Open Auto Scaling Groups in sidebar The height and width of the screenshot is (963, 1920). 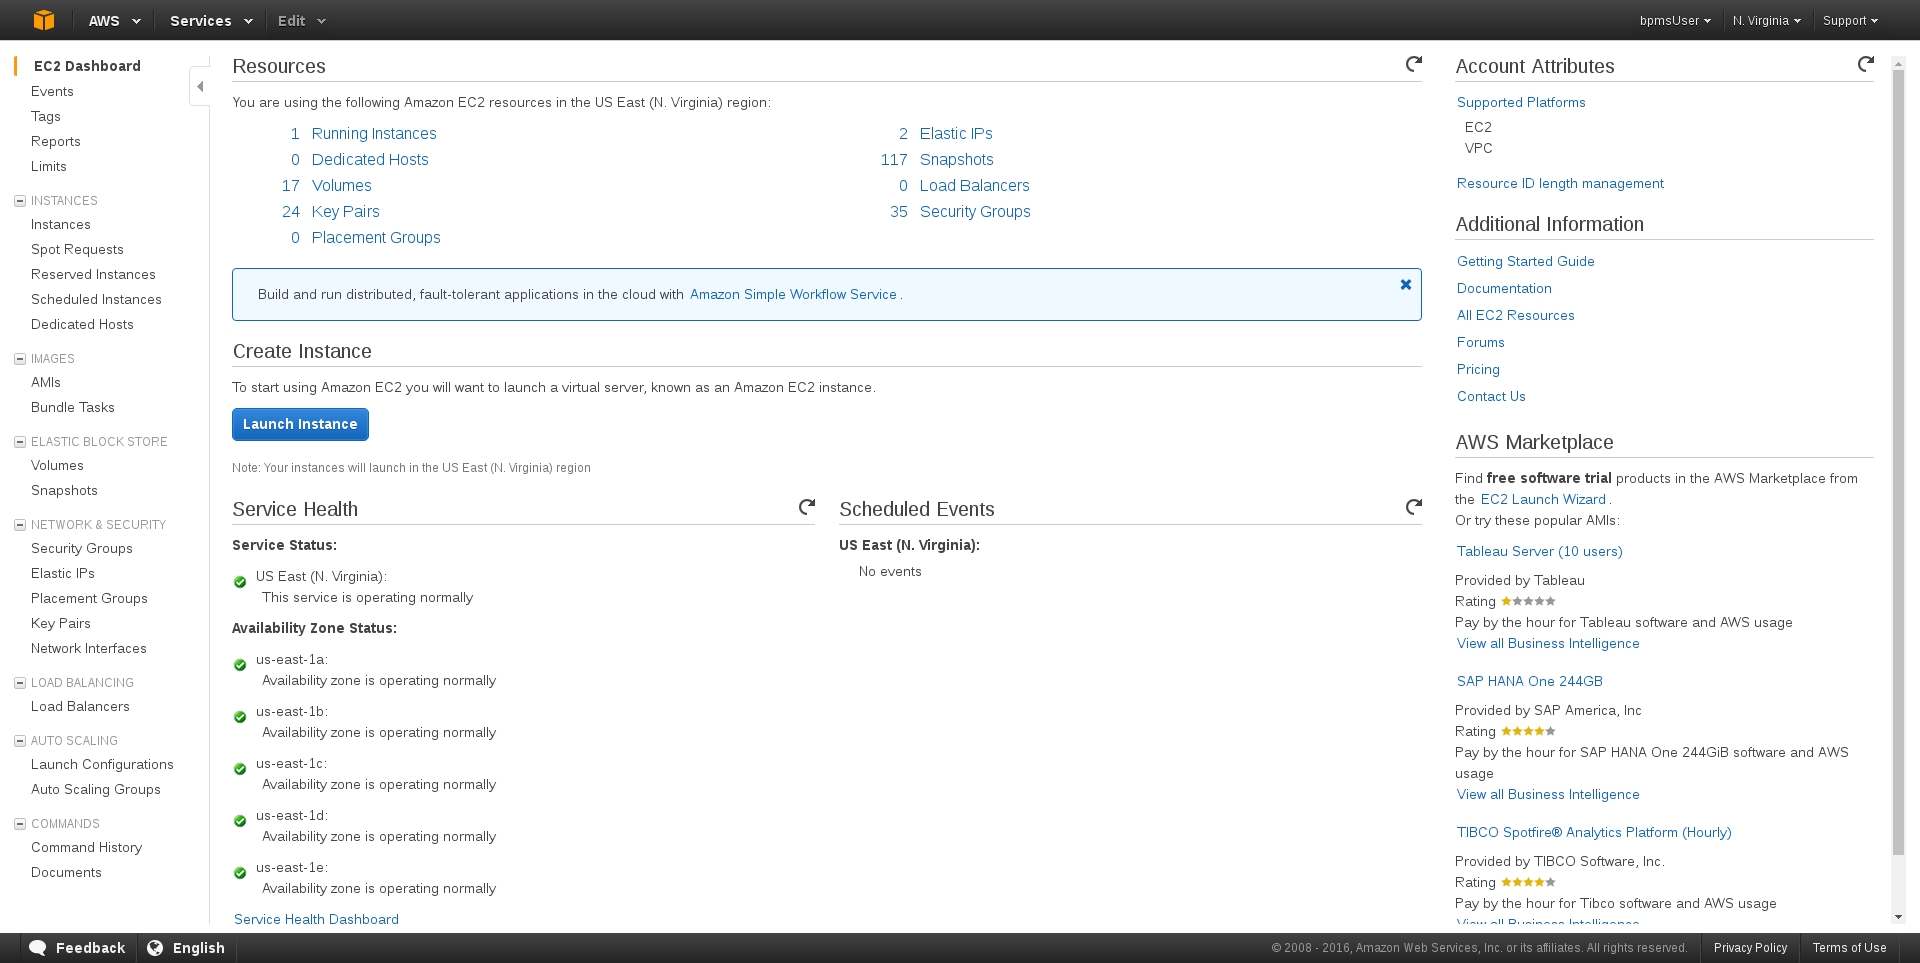pos(96,789)
